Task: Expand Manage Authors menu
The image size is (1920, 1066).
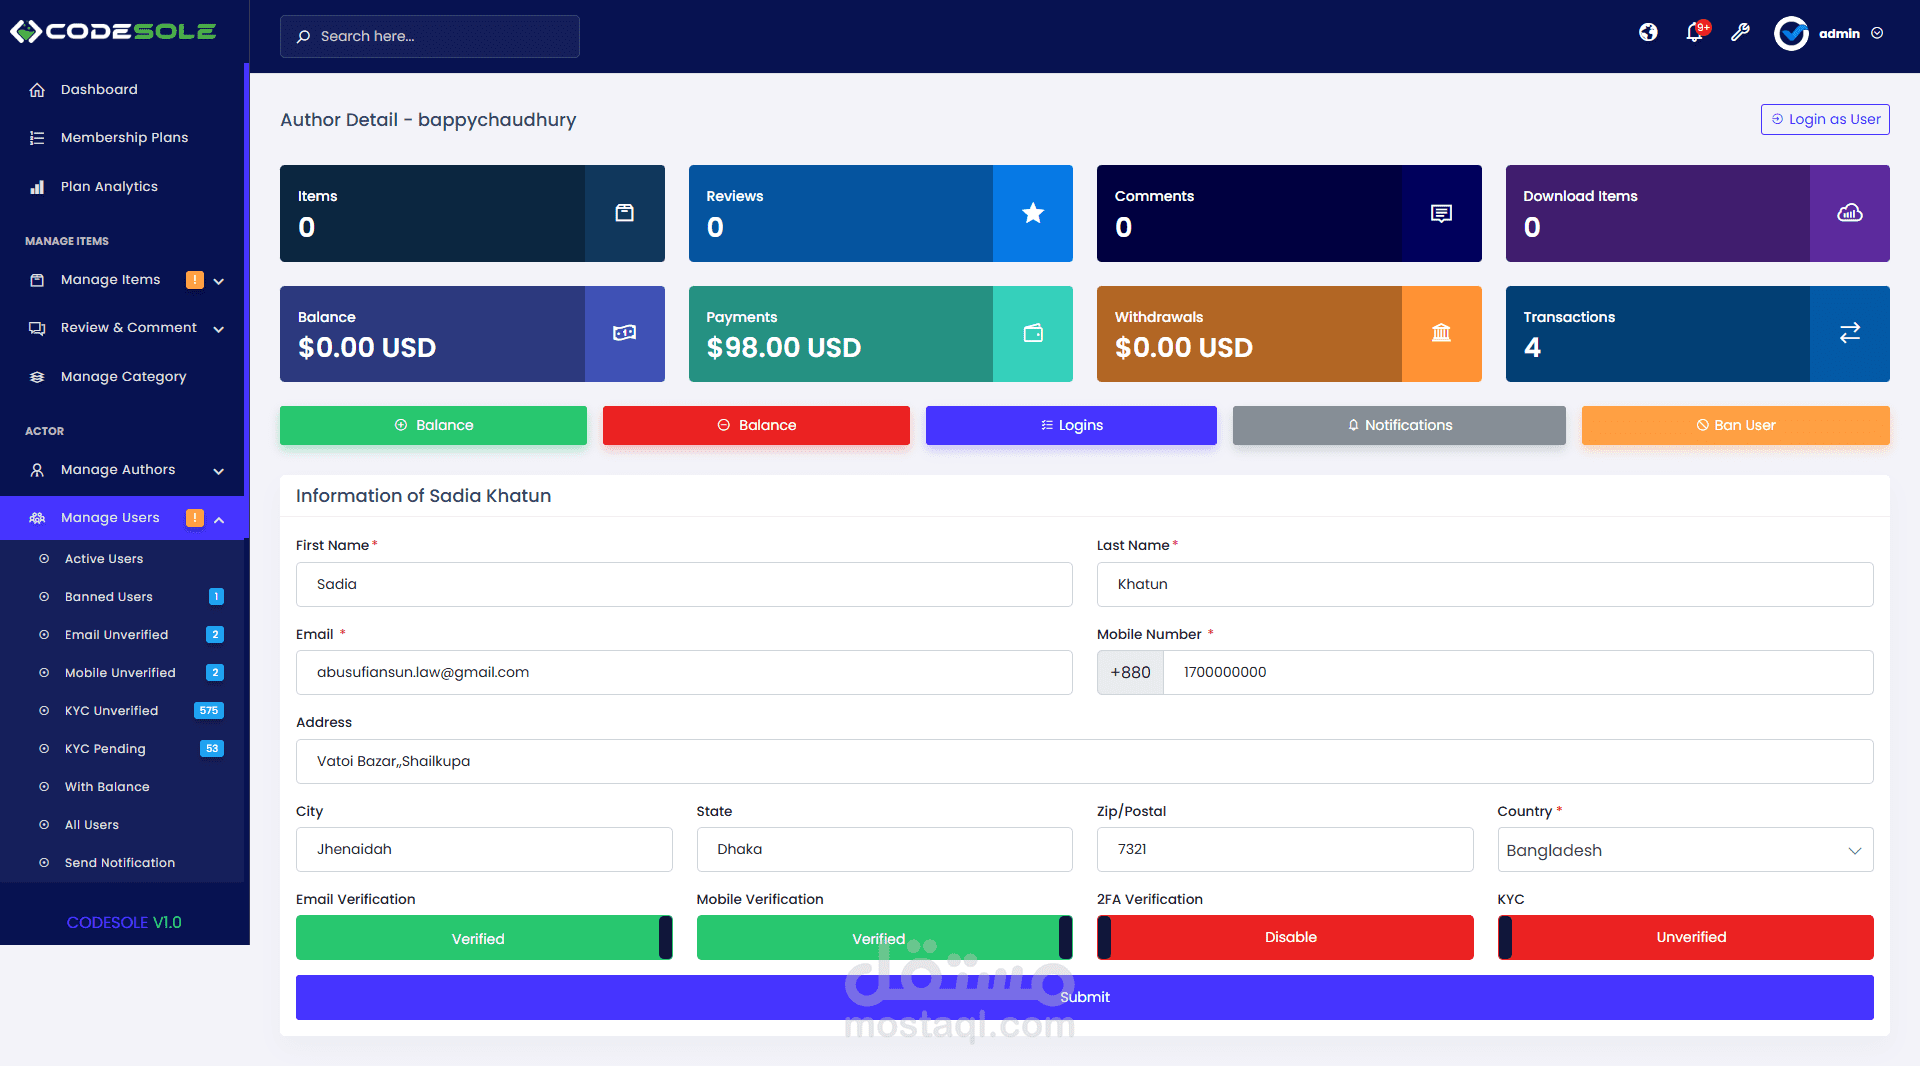Action: pyautogui.click(x=125, y=470)
